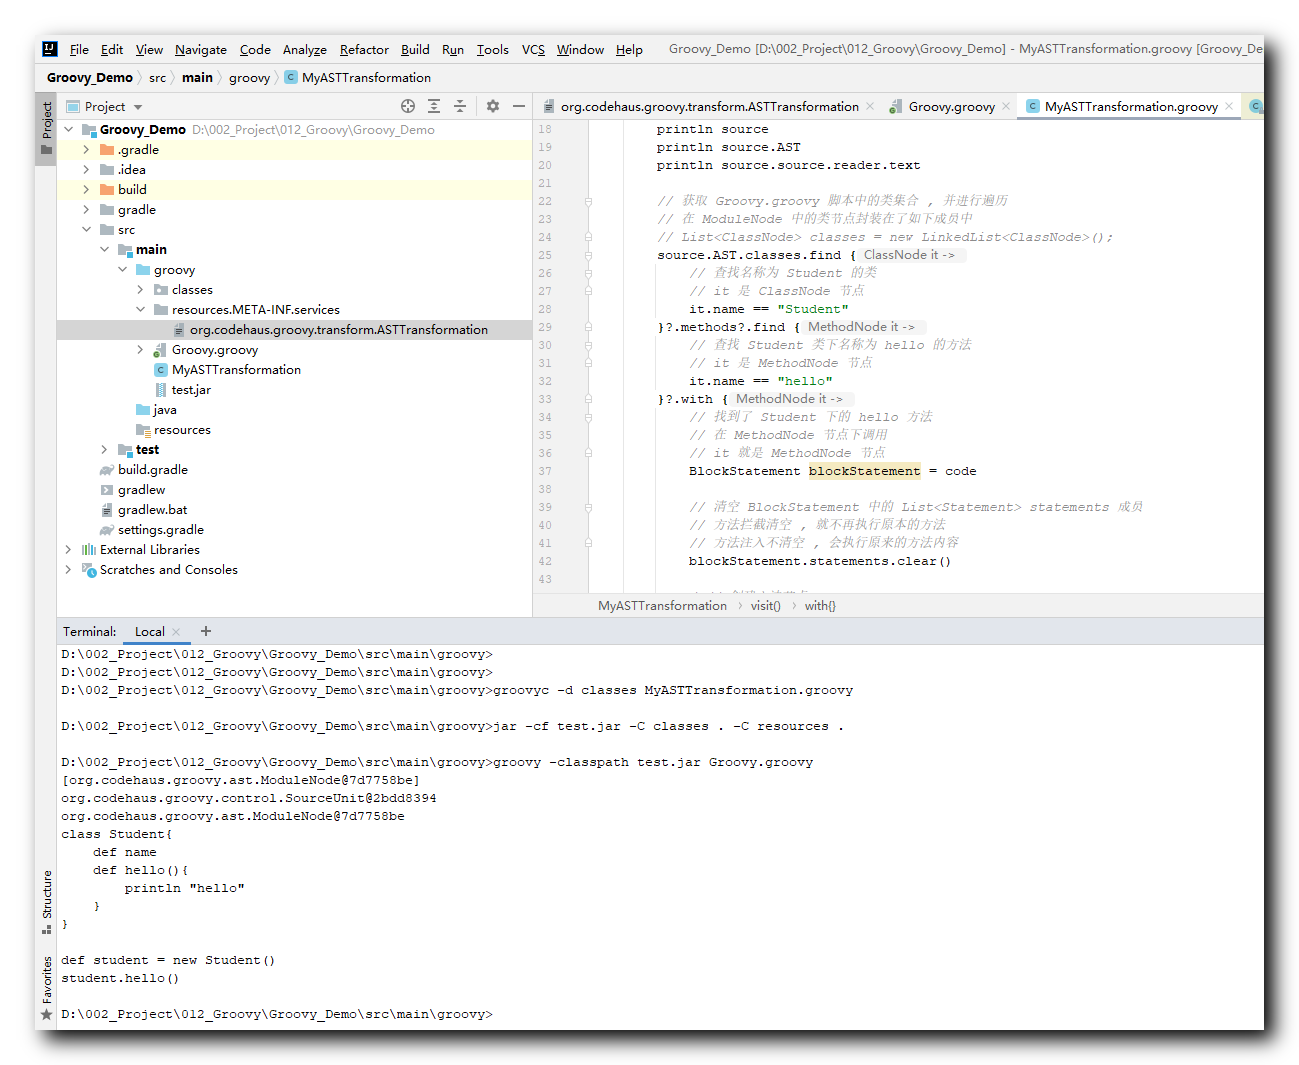Click main breadcrumb in navigation bar

197,77
